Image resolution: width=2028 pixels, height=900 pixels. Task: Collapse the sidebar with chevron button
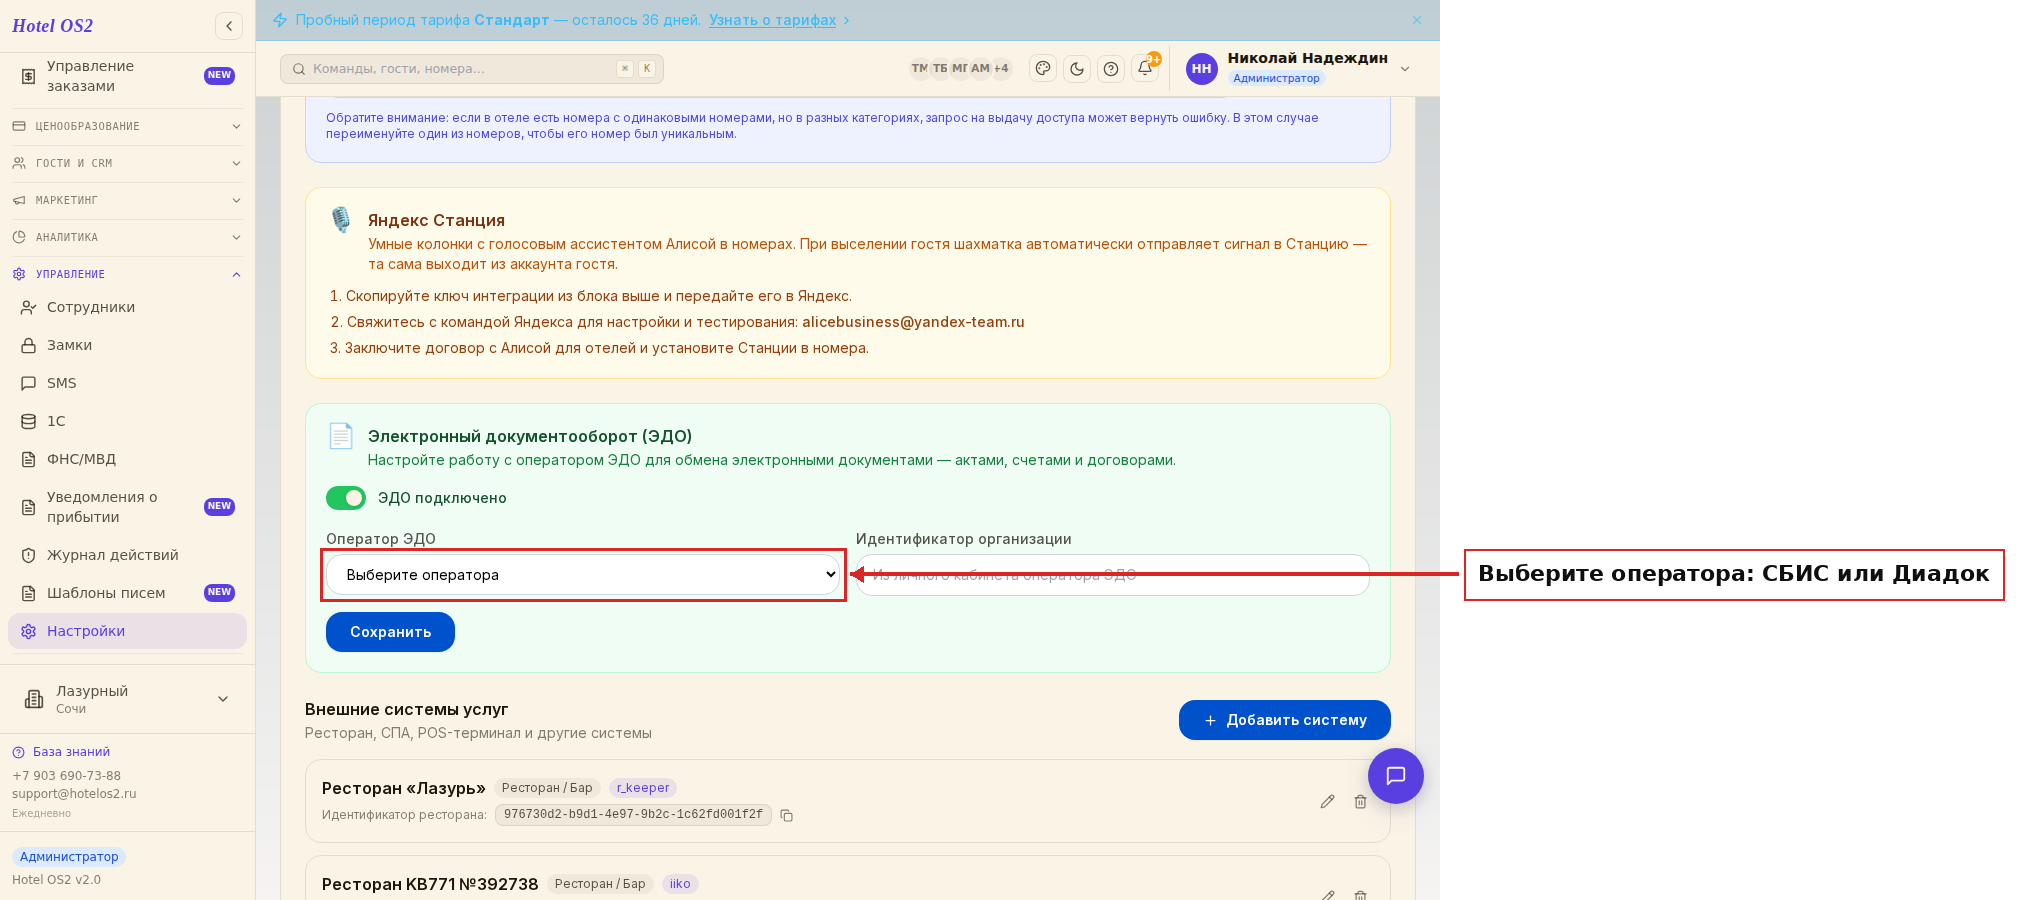[229, 26]
